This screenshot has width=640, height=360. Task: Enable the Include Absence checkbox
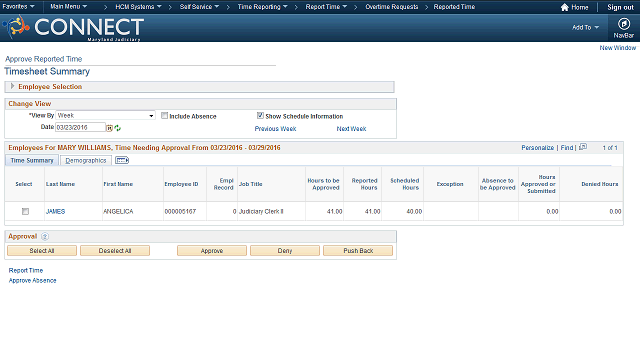point(164,116)
